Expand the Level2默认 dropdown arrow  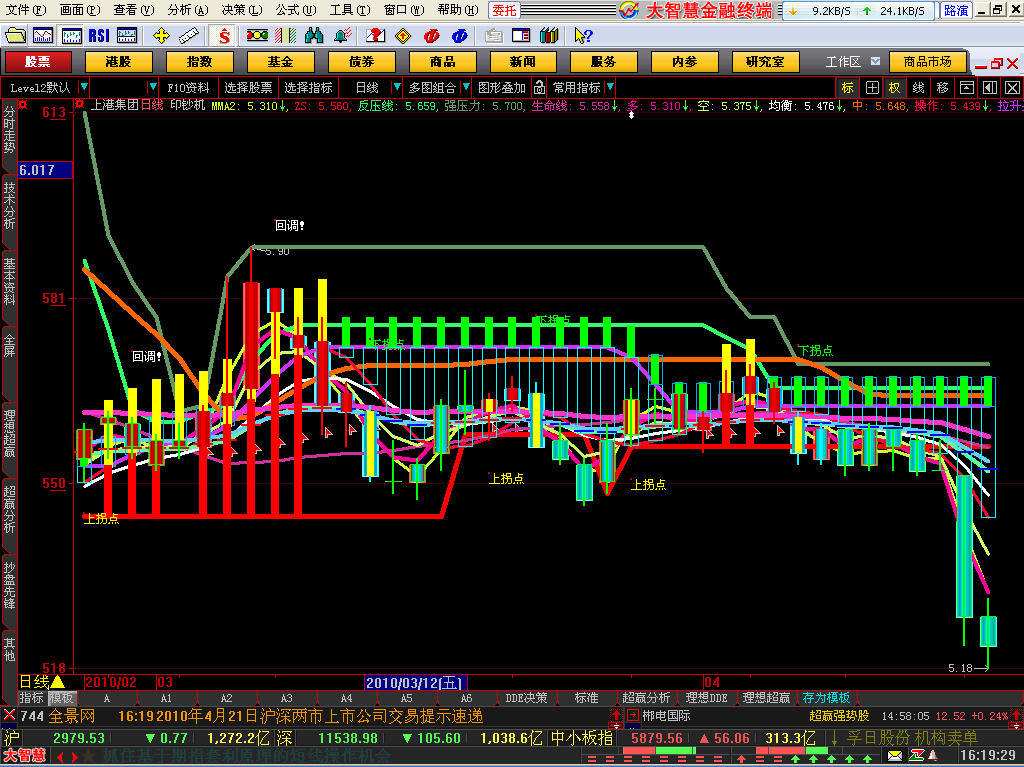84,87
